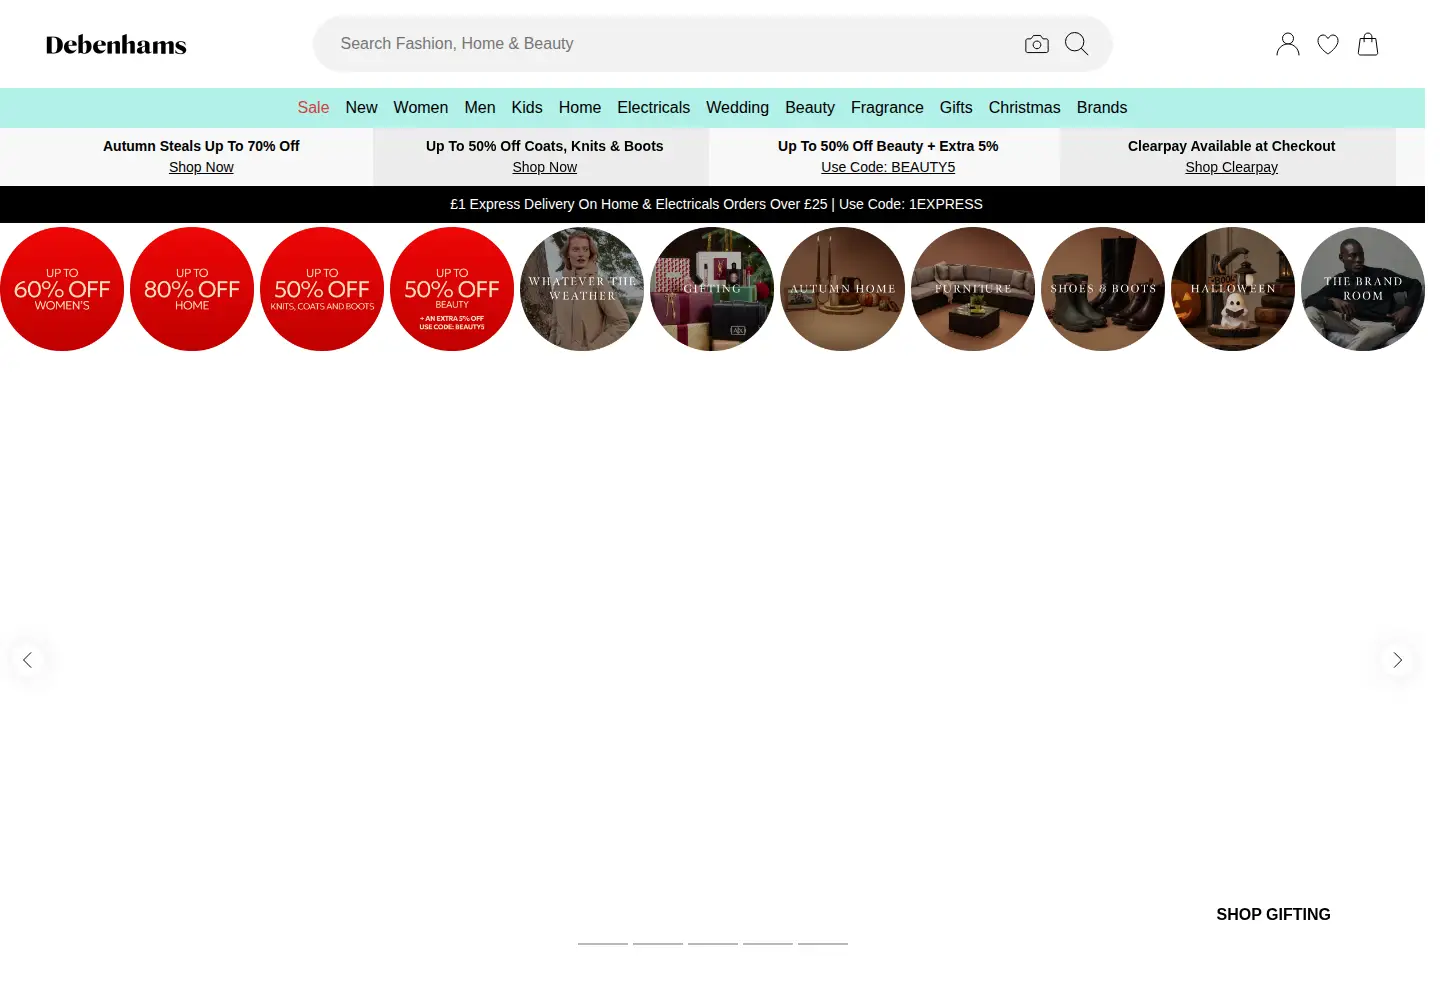1440x1000 pixels.
Task: Go to next carousel slide arrow
Action: (x=1397, y=660)
